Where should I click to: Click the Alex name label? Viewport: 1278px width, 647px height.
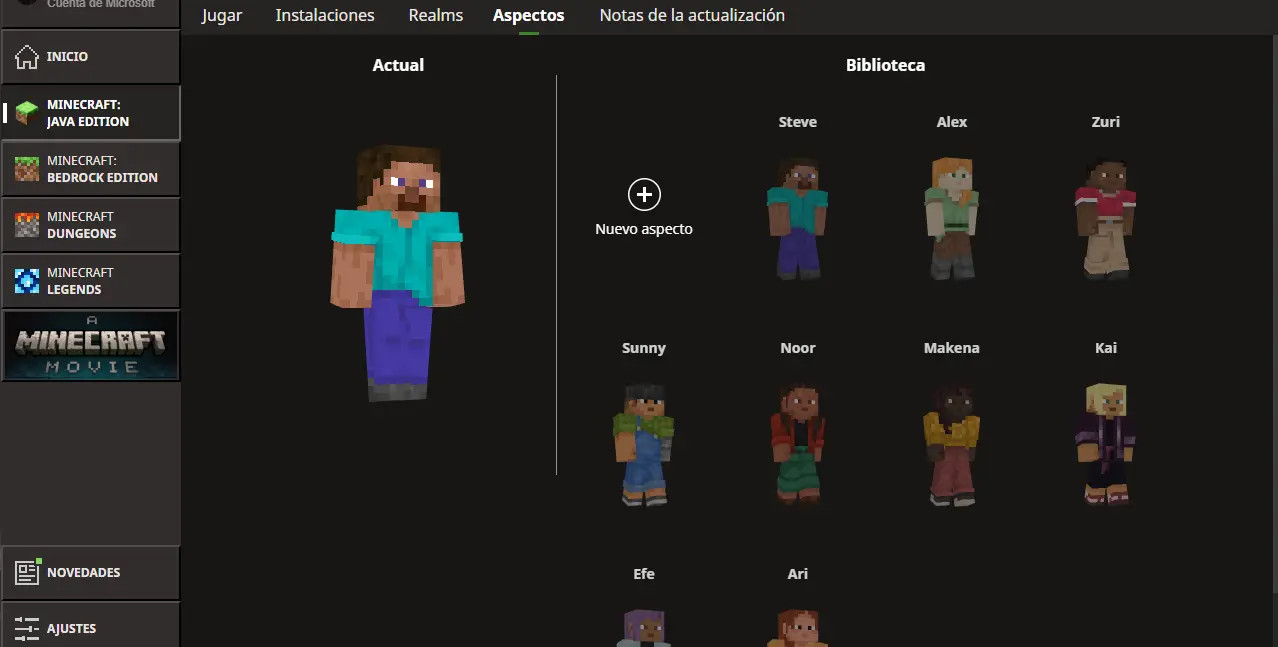(952, 122)
